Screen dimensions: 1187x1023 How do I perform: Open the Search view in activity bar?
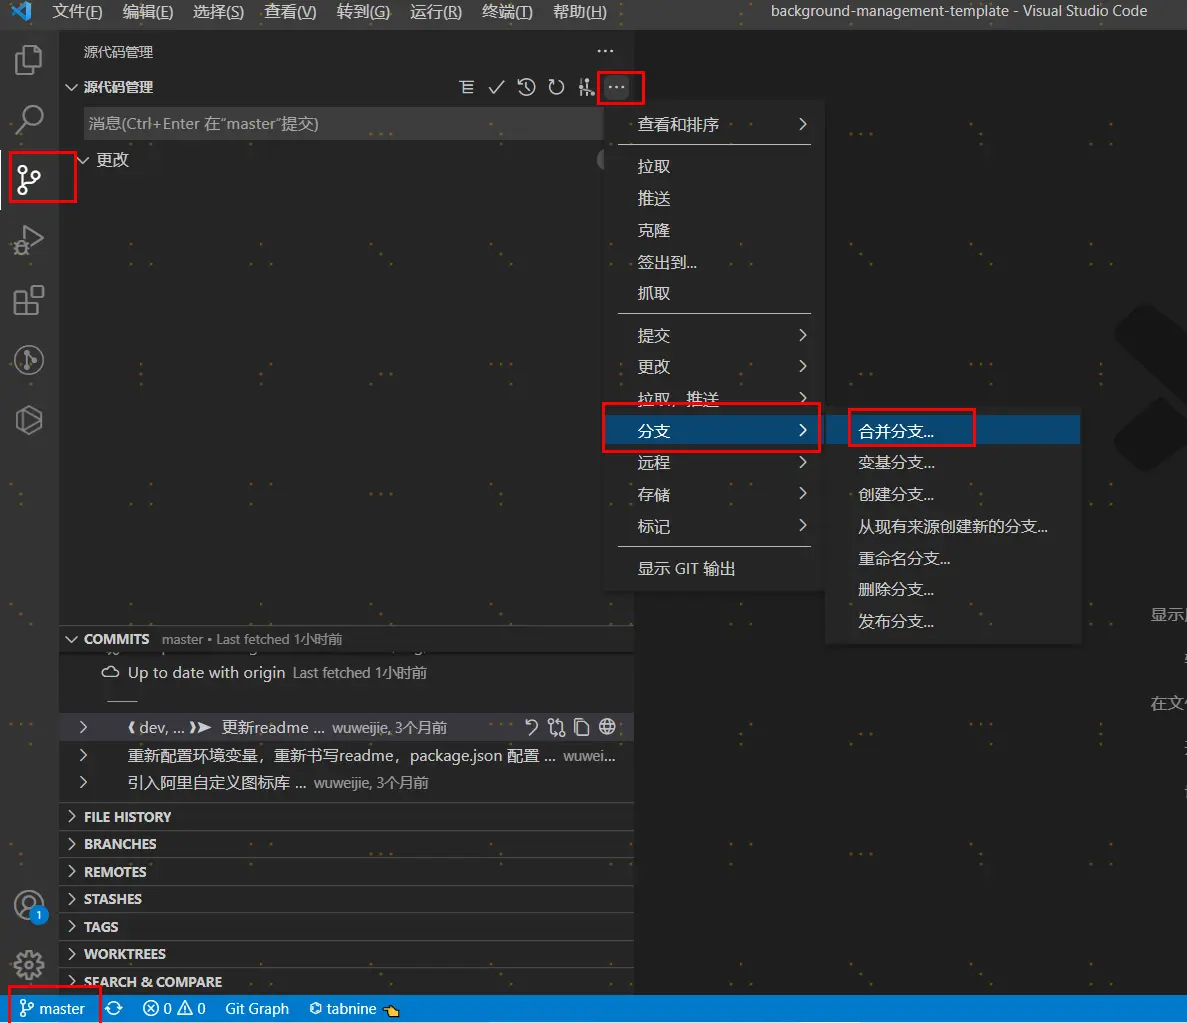29,120
